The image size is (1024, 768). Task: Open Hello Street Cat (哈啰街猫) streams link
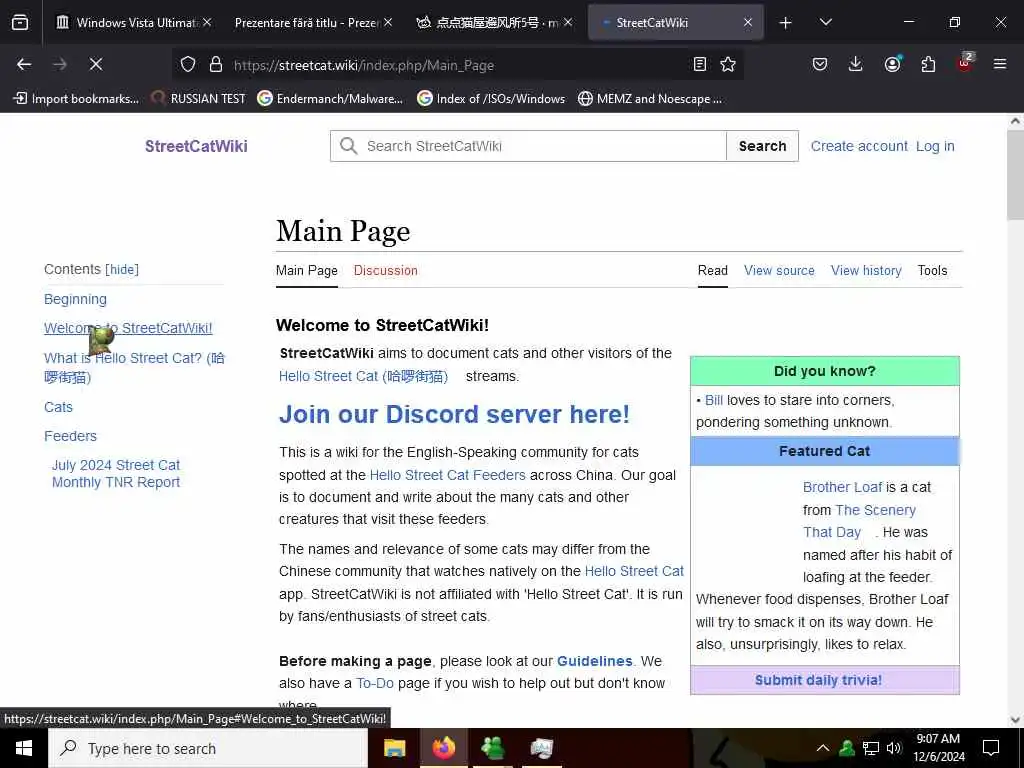pyautogui.click(x=363, y=376)
